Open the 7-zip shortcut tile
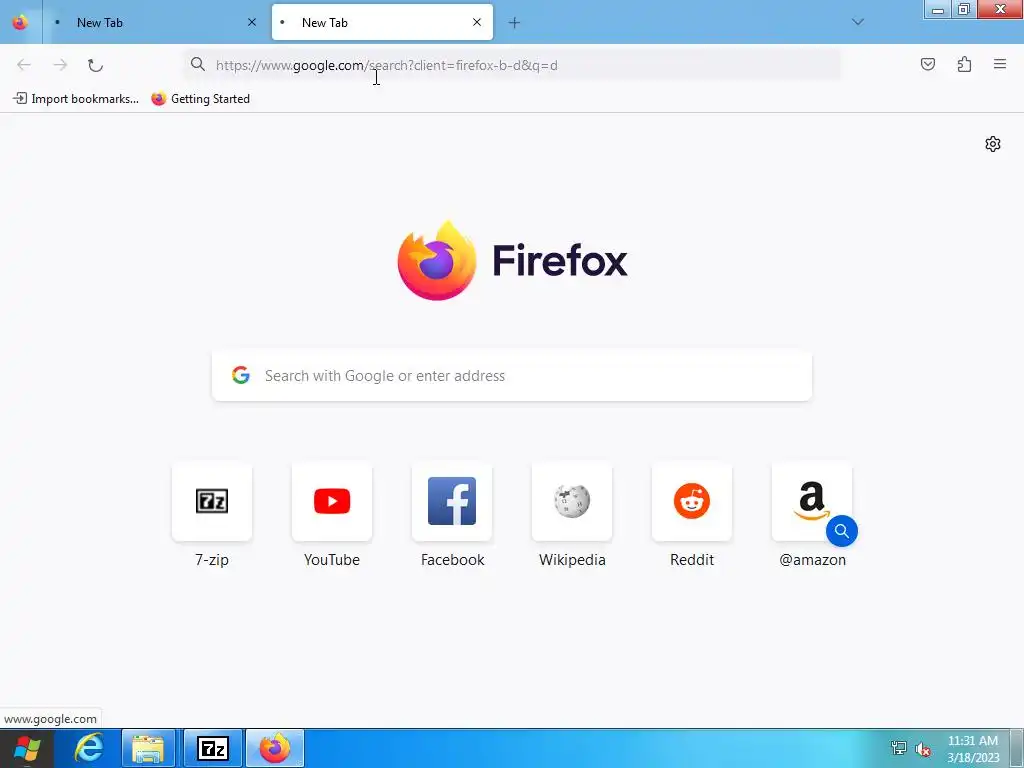Viewport: 1024px width, 768px height. 212,502
